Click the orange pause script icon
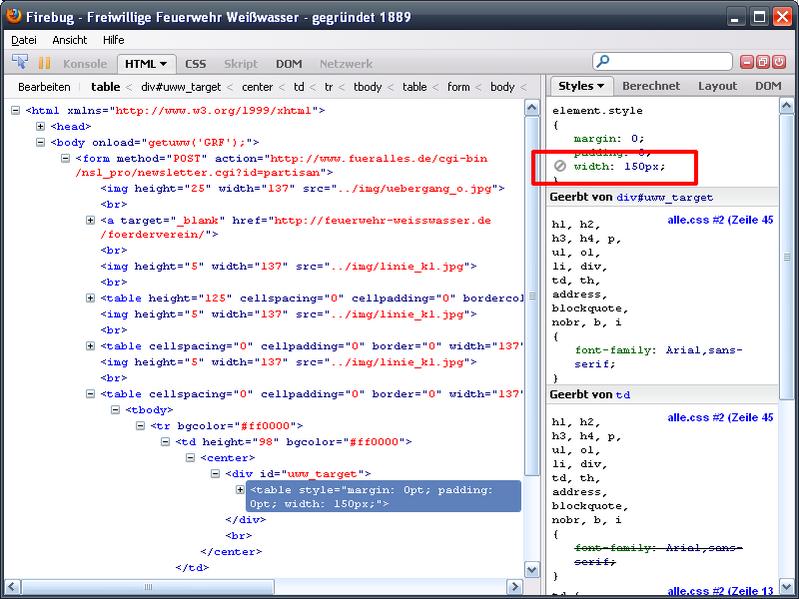799x599 pixels. tap(44, 63)
